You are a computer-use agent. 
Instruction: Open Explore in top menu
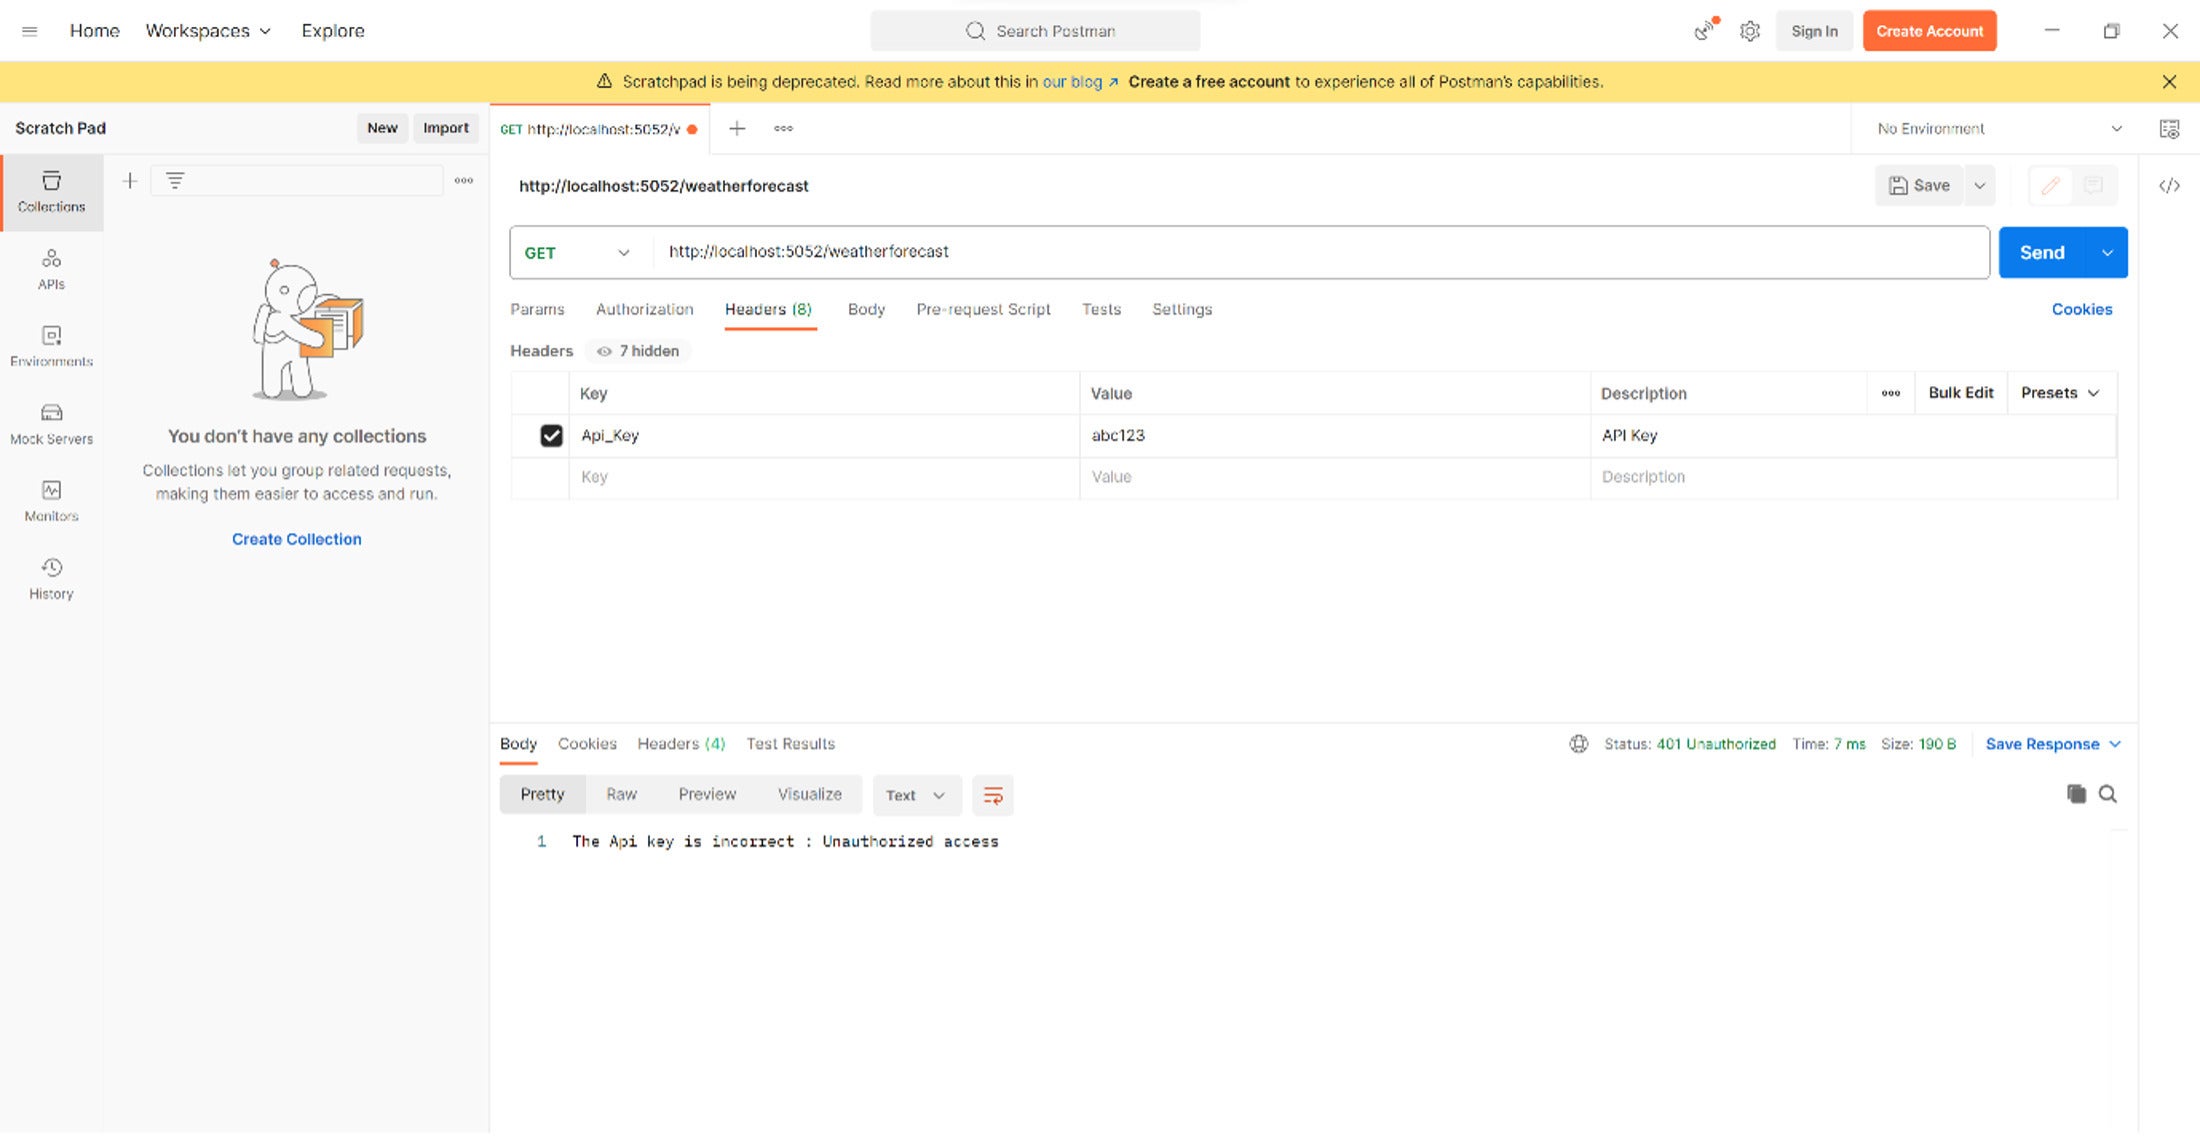pyautogui.click(x=333, y=31)
